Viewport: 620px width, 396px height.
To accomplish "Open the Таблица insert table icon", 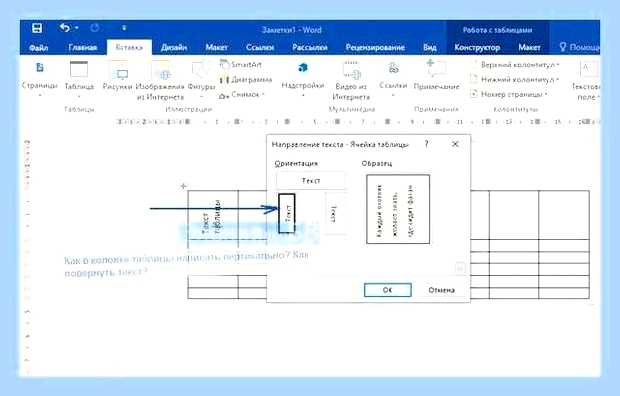I will [79, 70].
